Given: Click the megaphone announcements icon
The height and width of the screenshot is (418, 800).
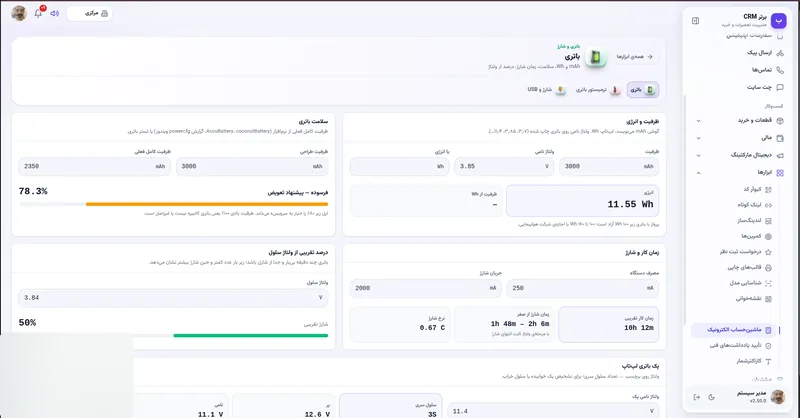Looking at the screenshot, I should point(55,13).
